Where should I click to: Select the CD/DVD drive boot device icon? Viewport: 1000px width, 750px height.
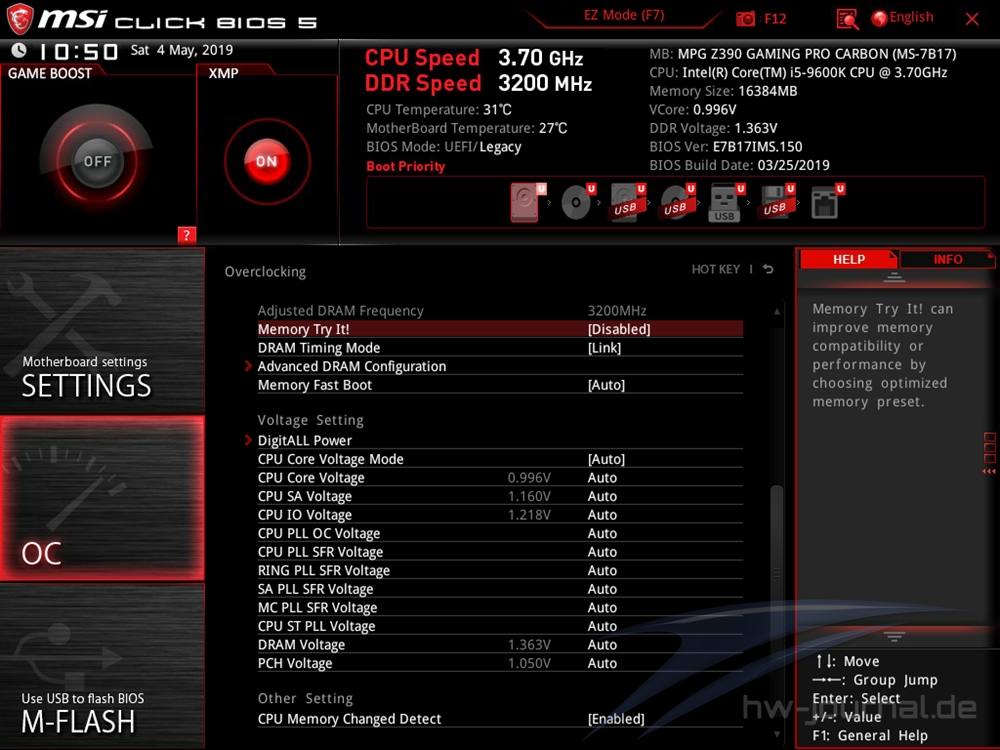[x=576, y=203]
